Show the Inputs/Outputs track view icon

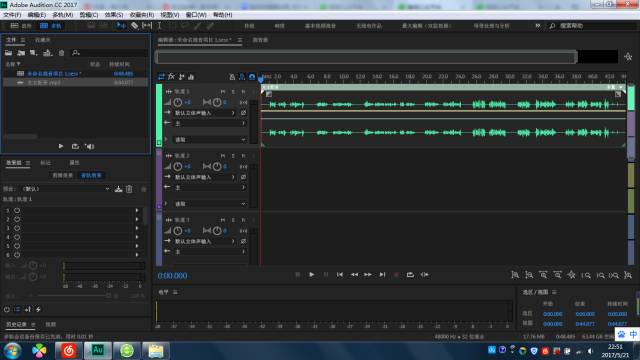pyautogui.click(x=161, y=77)
